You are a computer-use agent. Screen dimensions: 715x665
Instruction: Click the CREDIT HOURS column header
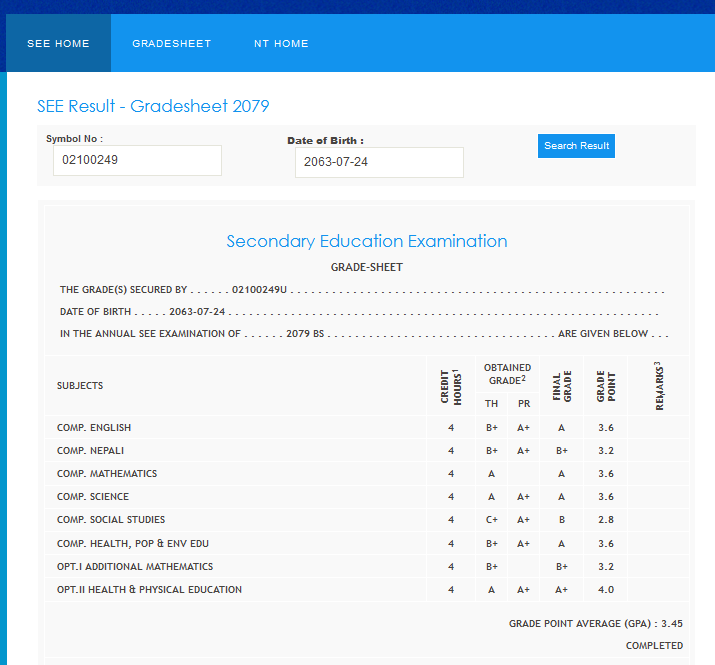click(450, 386)
